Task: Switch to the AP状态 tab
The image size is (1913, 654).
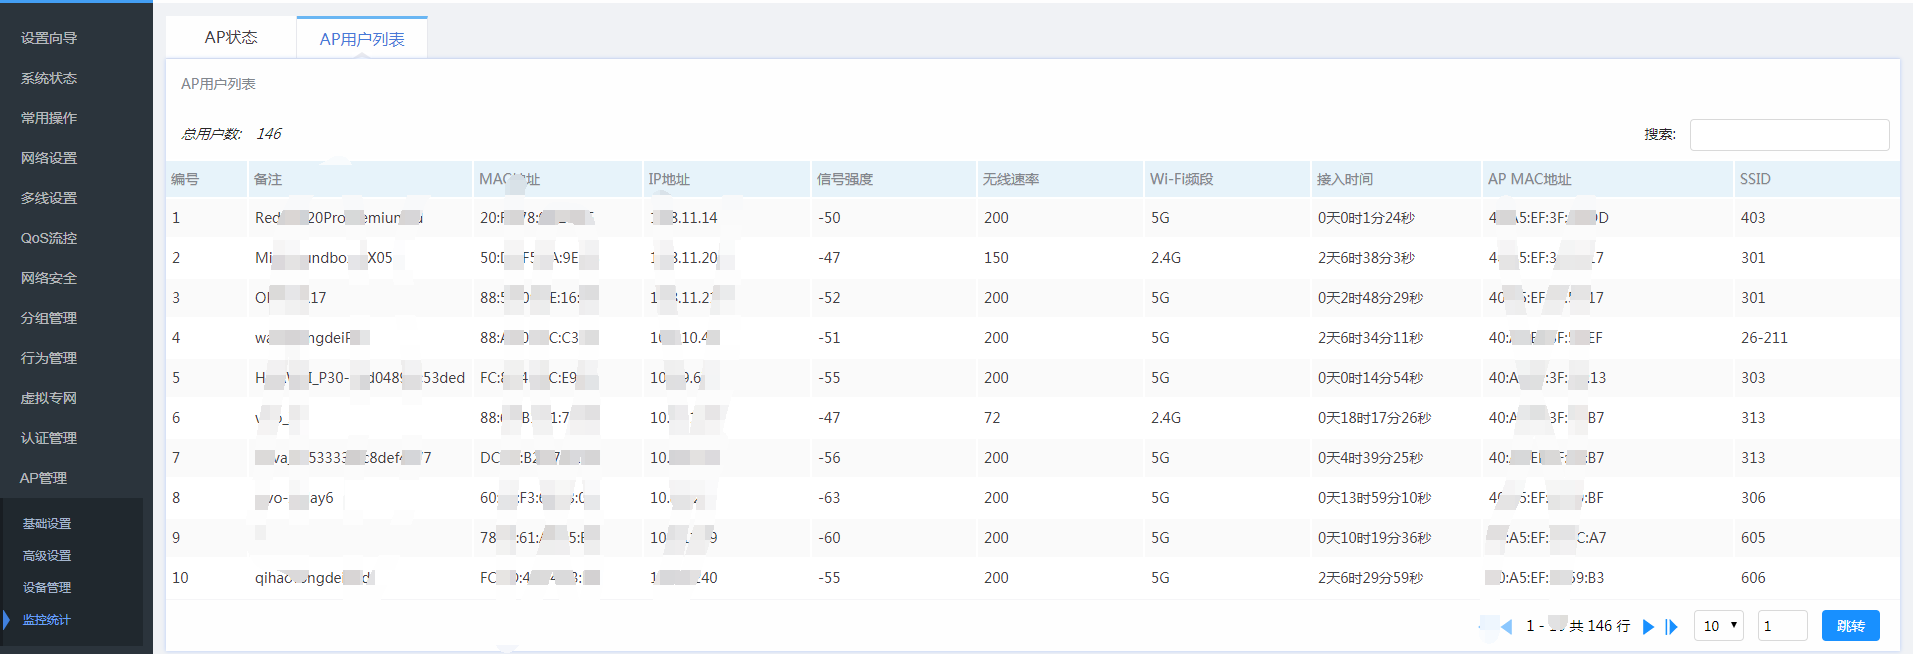Action: click(231, 38)
